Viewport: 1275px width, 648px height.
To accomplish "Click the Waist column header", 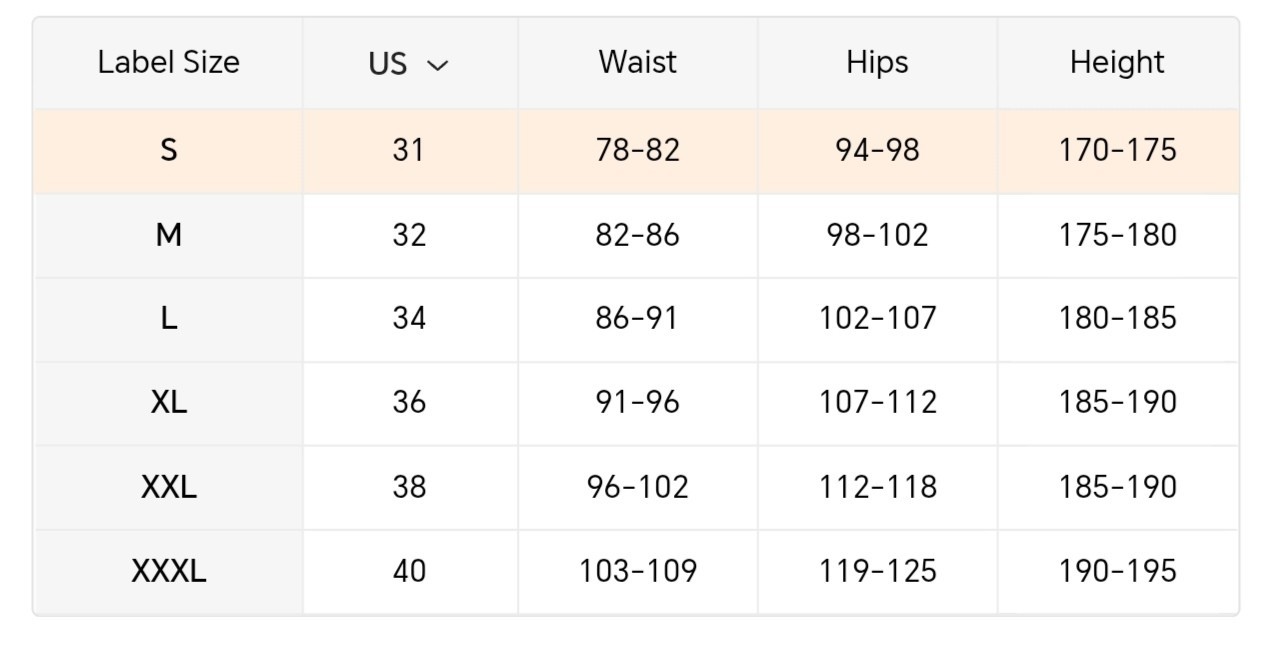I will [637, 63].
